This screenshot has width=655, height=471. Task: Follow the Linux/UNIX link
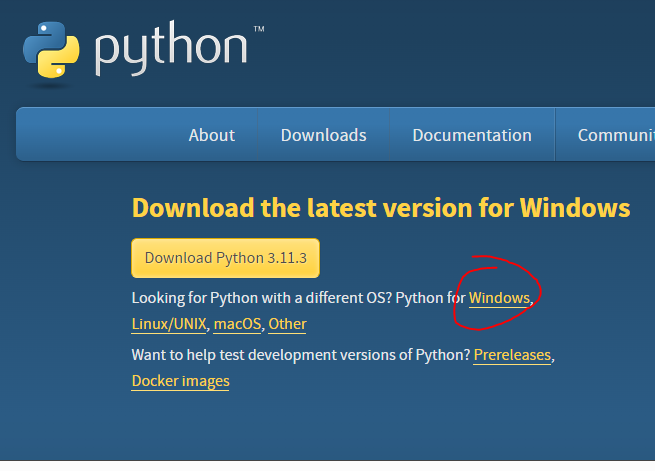(x=169, y=324)
